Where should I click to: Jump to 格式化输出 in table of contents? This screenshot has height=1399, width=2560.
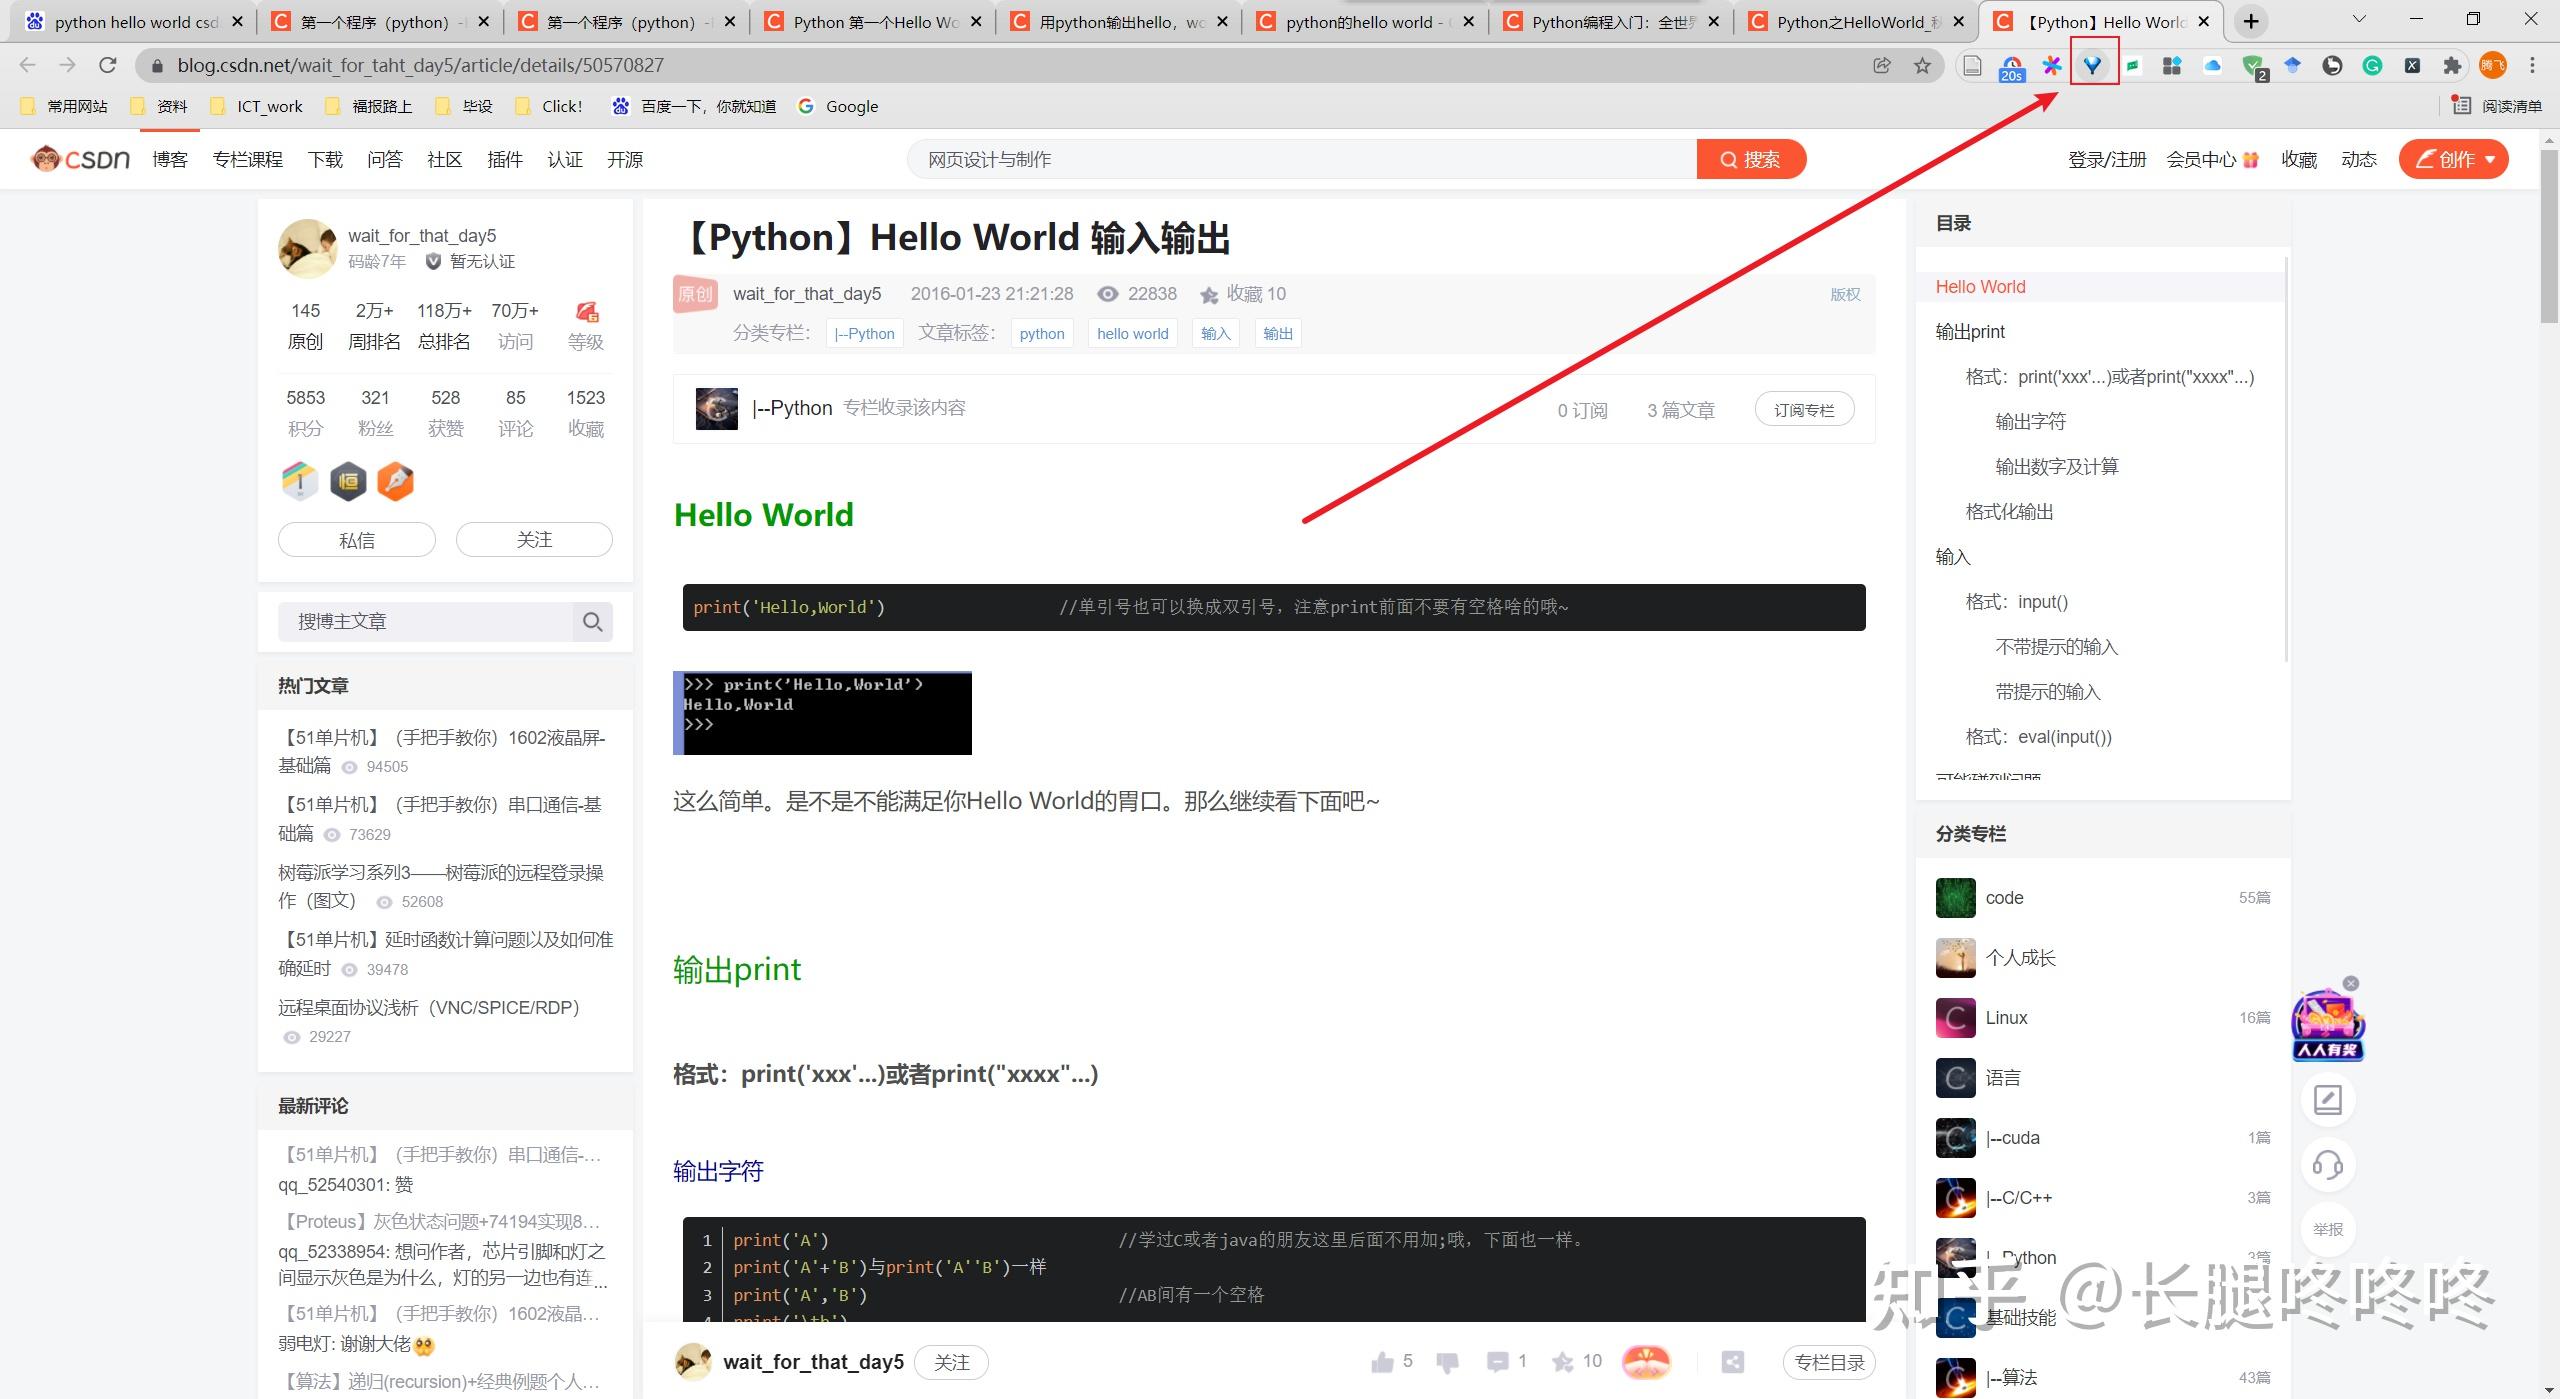[x=2009, y=511]
